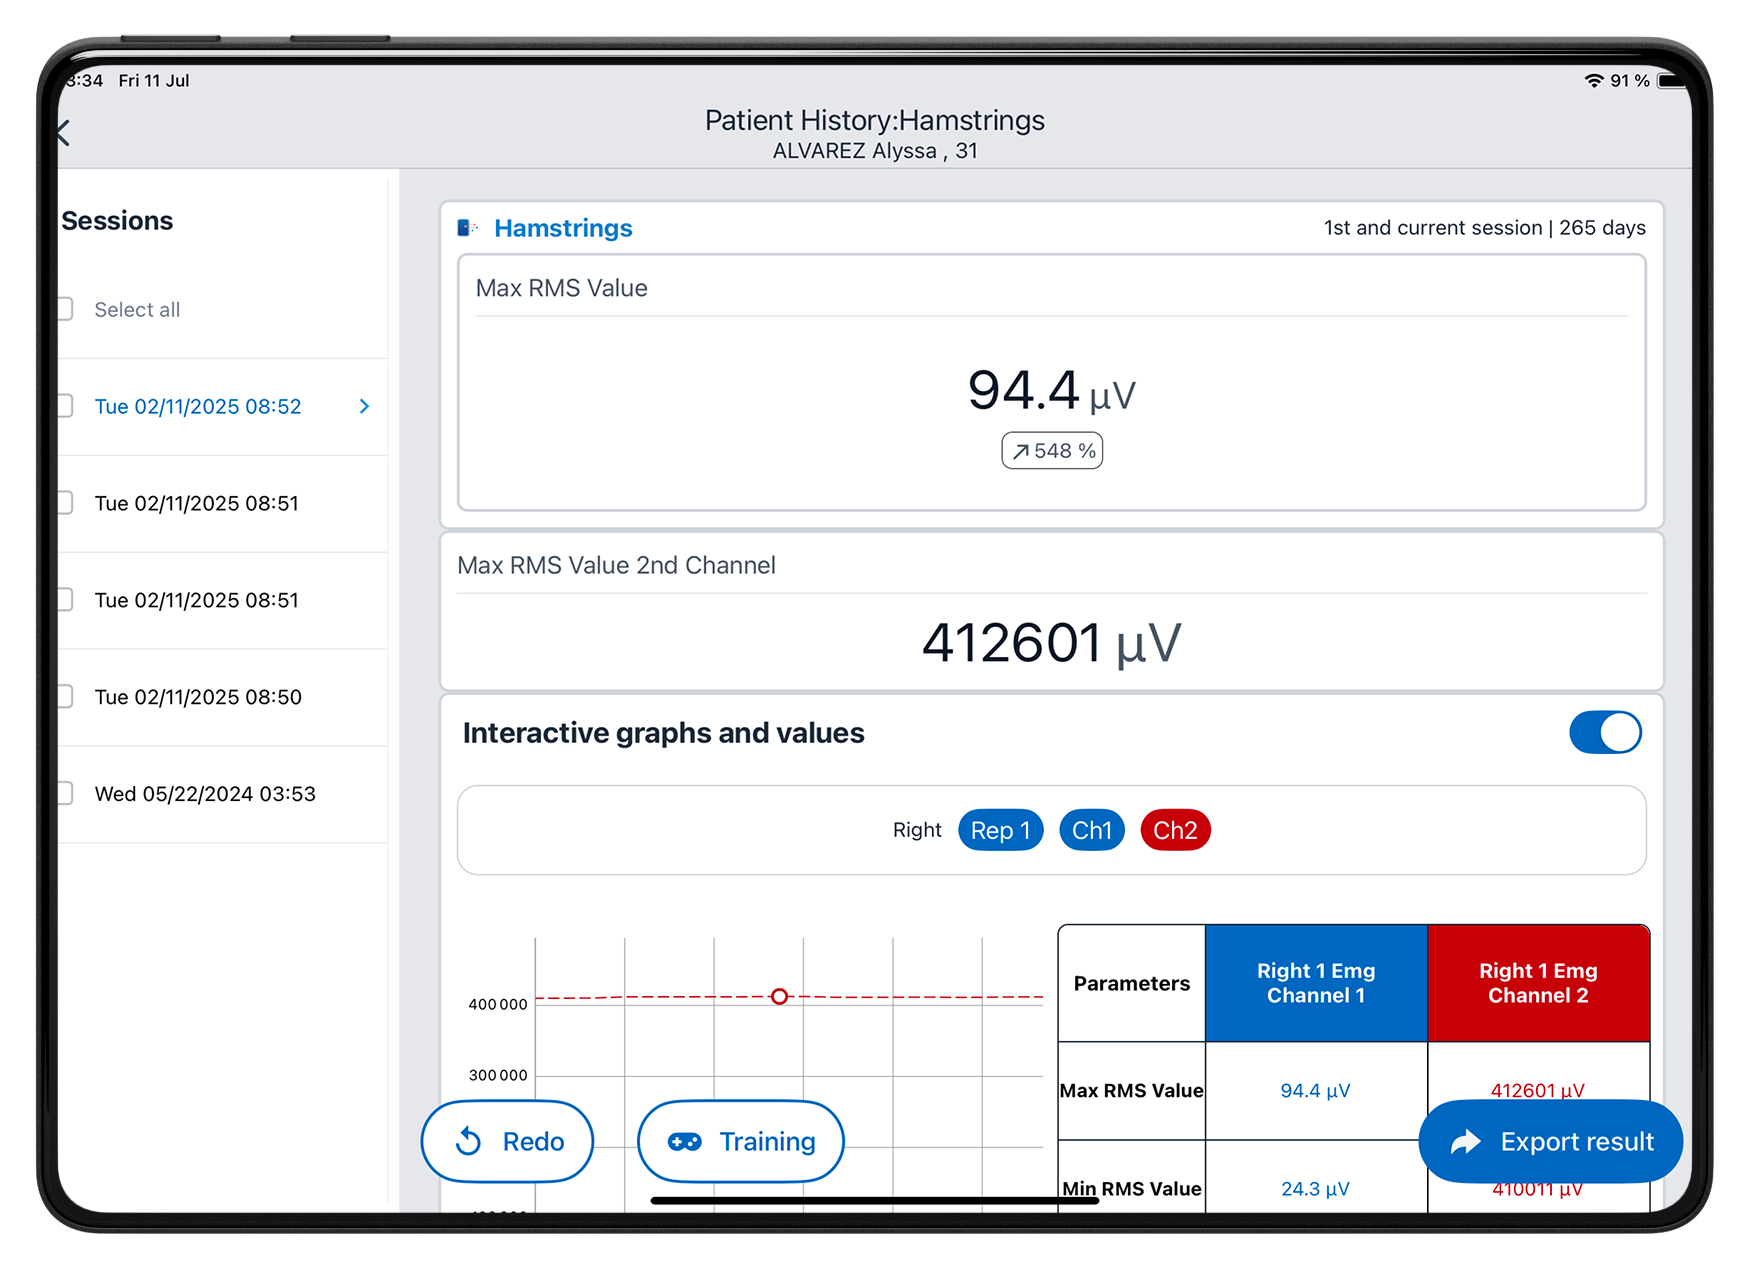Open Training with the gamepad icon
The height and width of the screenshot is (1275, 1755).
pyautogui.click(x=741, y=1141)
